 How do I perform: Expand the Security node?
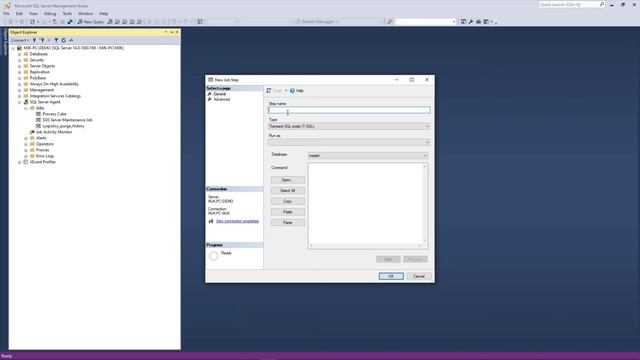(20, 60)
